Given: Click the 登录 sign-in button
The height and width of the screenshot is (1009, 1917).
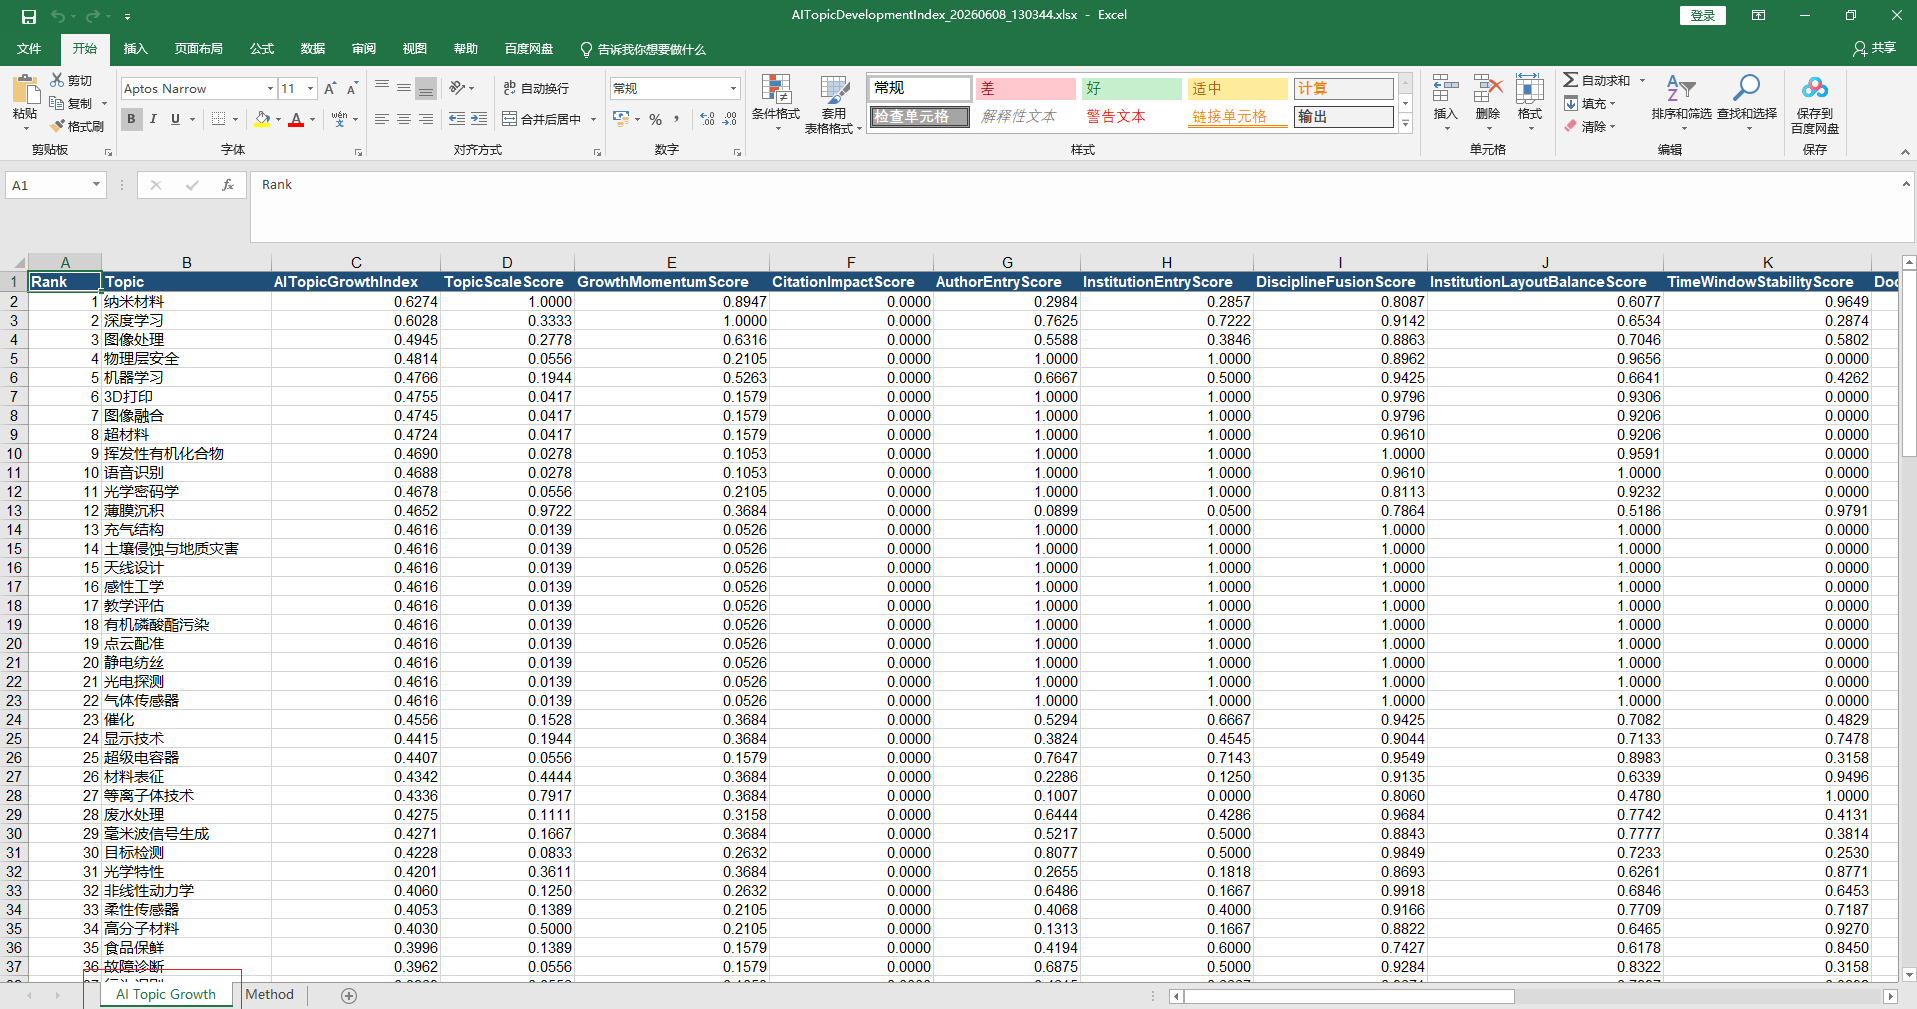Looking at the screenshot, I should click(x=1703, y=15).
